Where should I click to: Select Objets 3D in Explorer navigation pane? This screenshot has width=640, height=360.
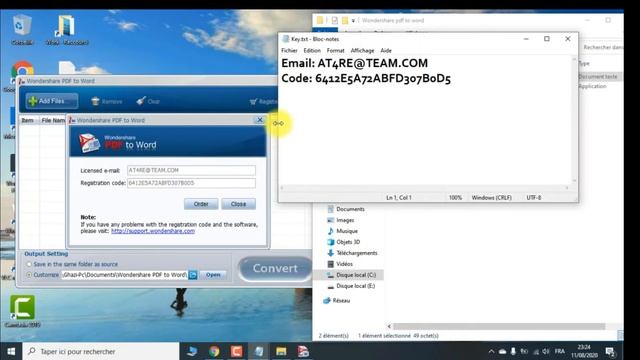coord(348,242)
